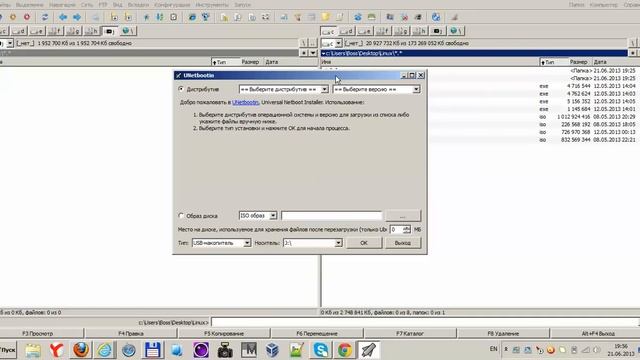Viewport: 640px width, 360px height.
Task: Click F5 Копирование button
Action: click(x=224, y=333)
